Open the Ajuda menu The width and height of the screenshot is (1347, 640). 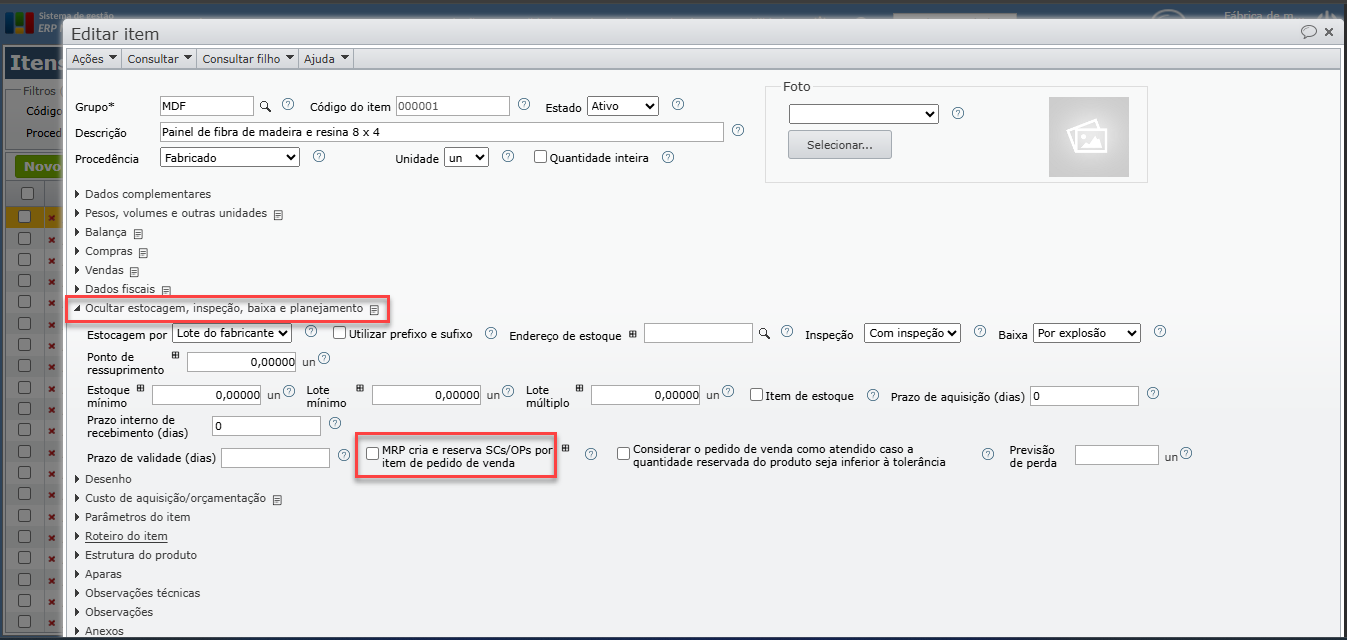[x=326, y=59]
